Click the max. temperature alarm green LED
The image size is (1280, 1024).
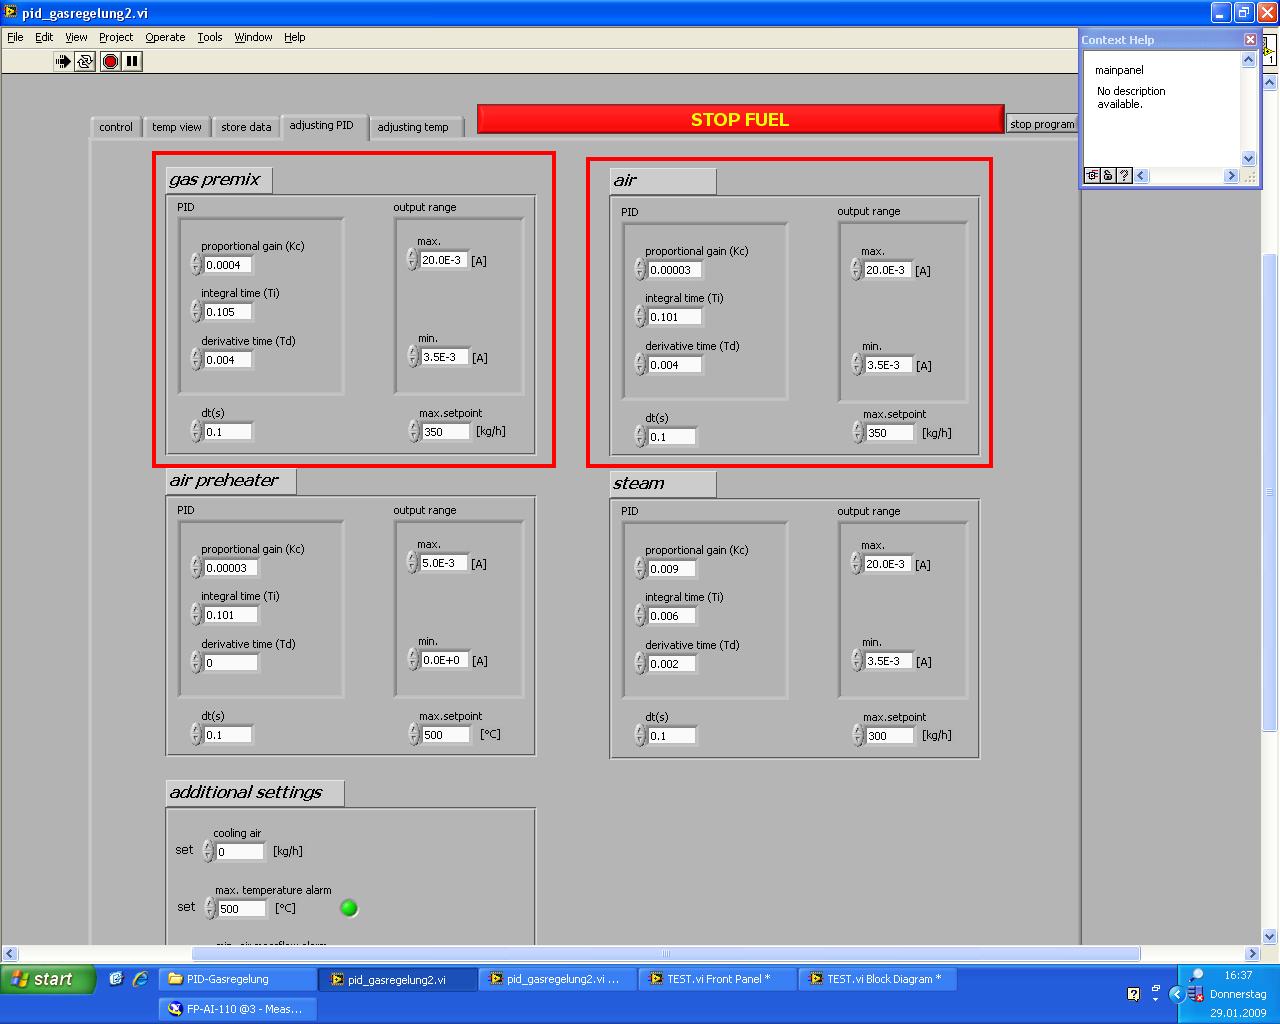click(x=349, y=908)
